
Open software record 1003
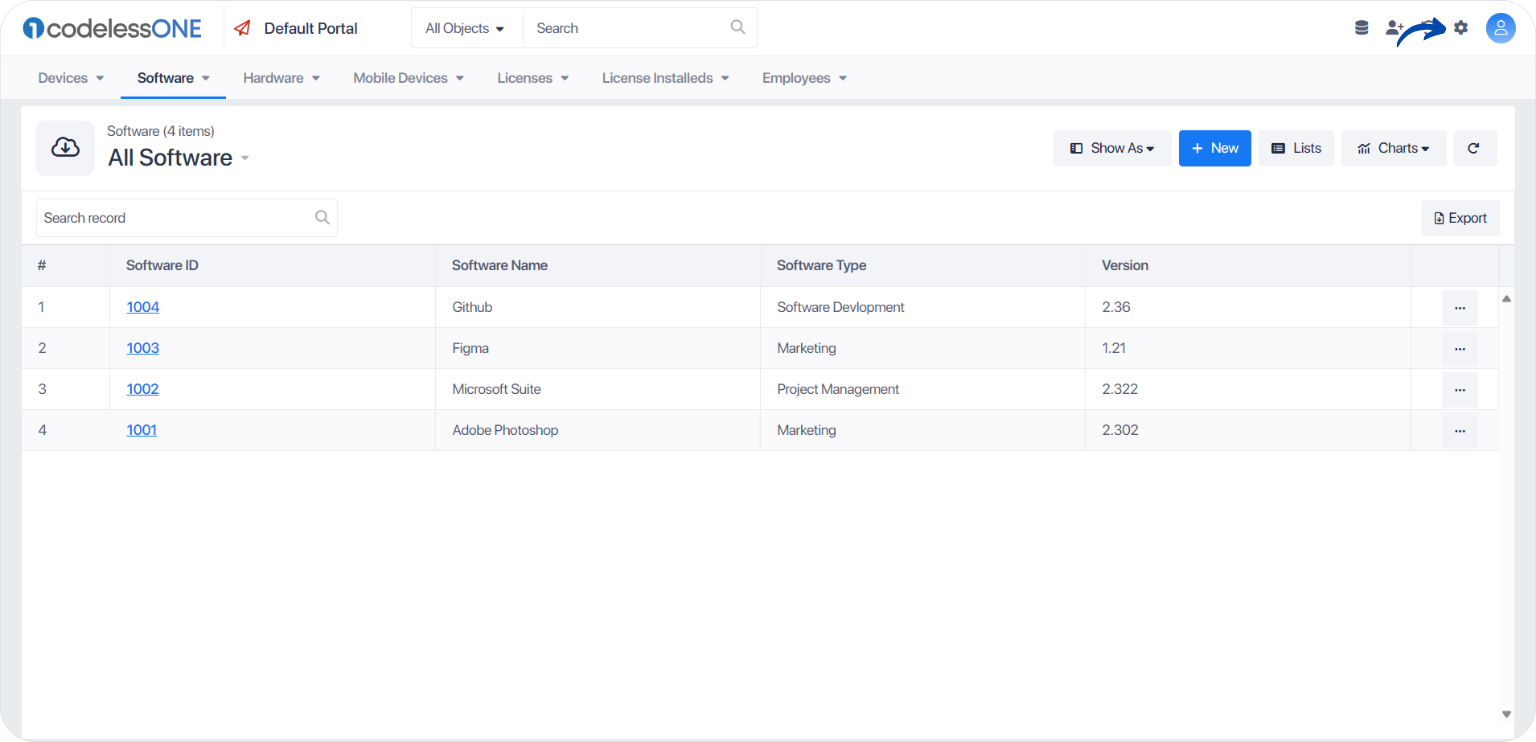(143, 348)
